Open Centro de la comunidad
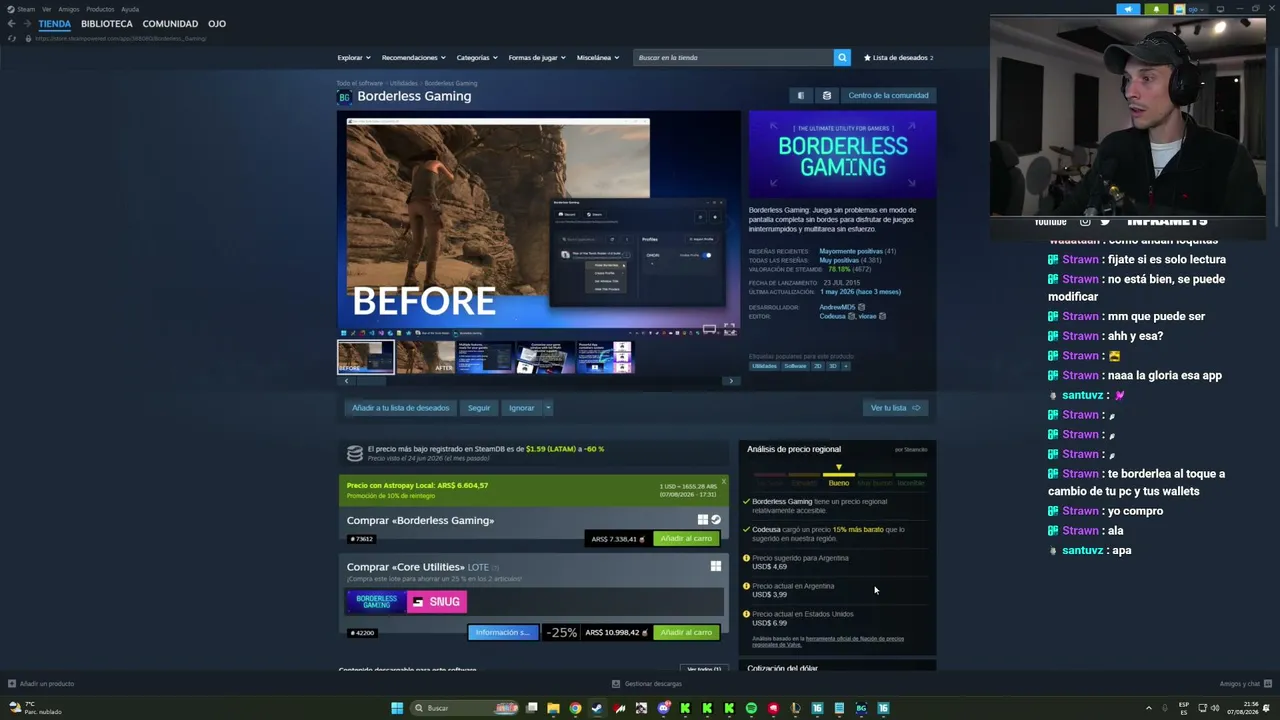 pyautogui.click(x=889, y=96)
